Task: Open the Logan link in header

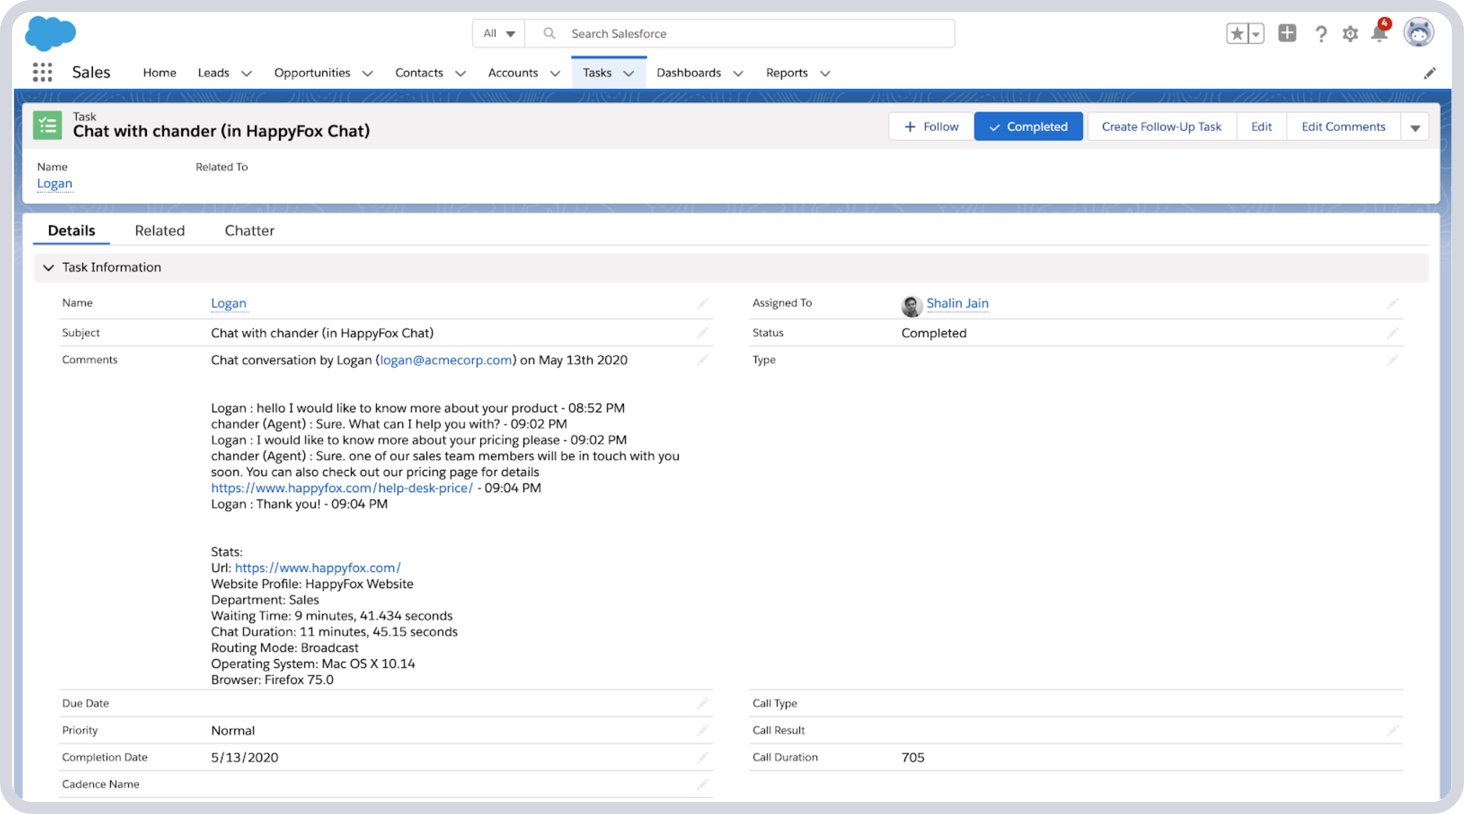Action: (54, 184)
